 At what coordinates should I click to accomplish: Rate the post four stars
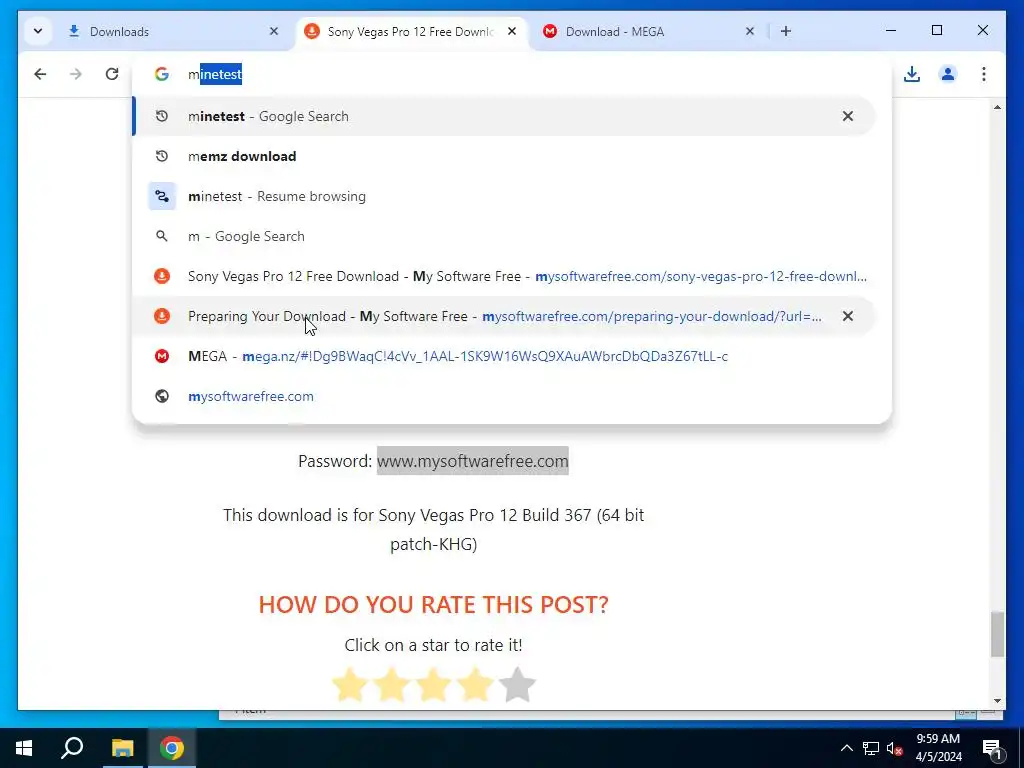[475, 684]
